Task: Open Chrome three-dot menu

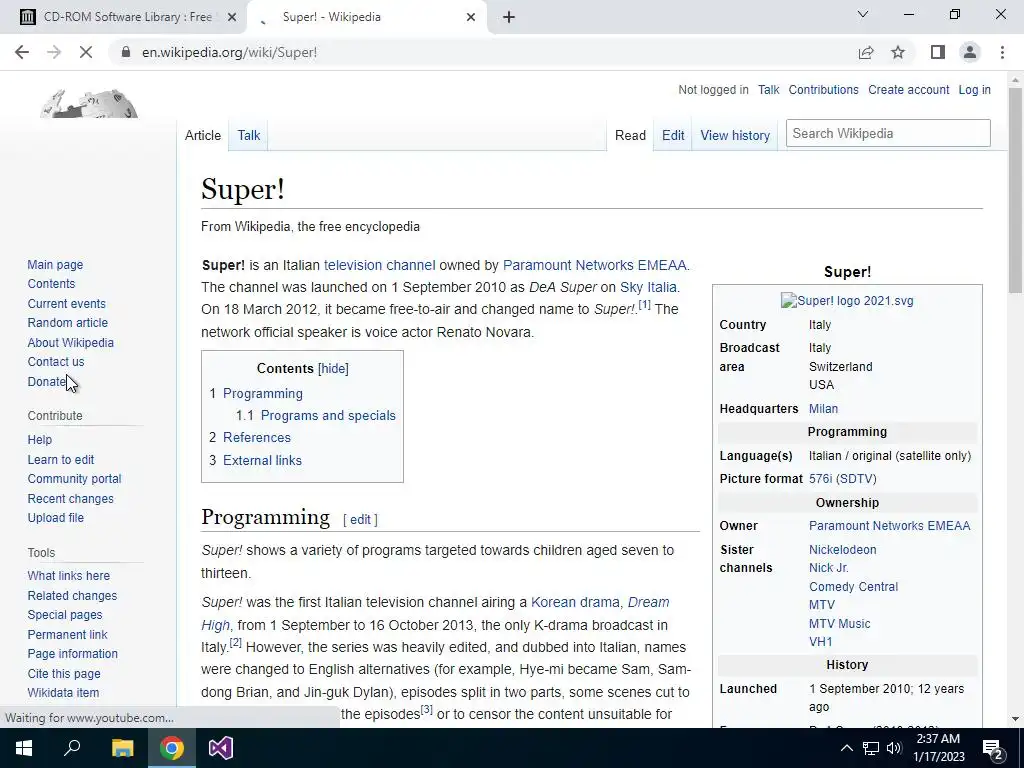Action: pos(1002,52)
